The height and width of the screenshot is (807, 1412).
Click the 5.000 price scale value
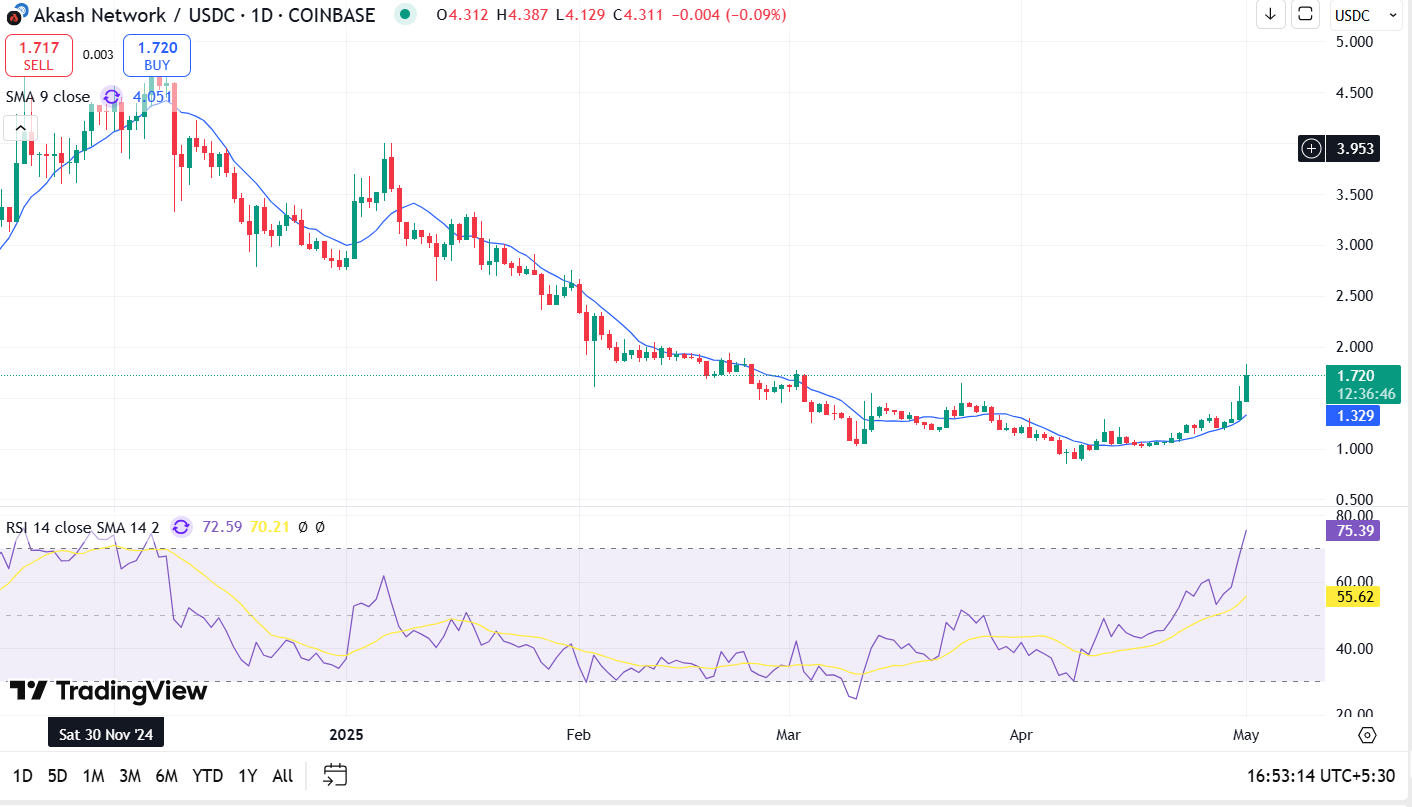(1354, 42)
